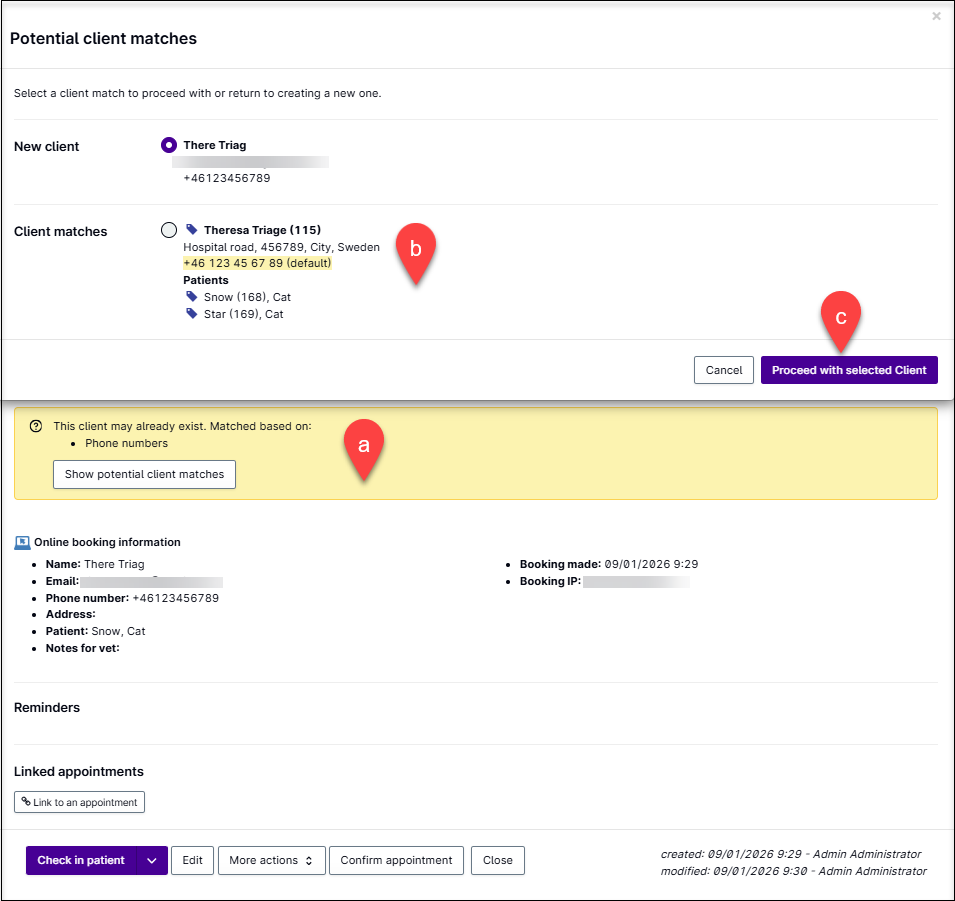The image size is (955, 901).
Task: Click the Patient: Snow, Cat booking line
Action: (96, 631)
